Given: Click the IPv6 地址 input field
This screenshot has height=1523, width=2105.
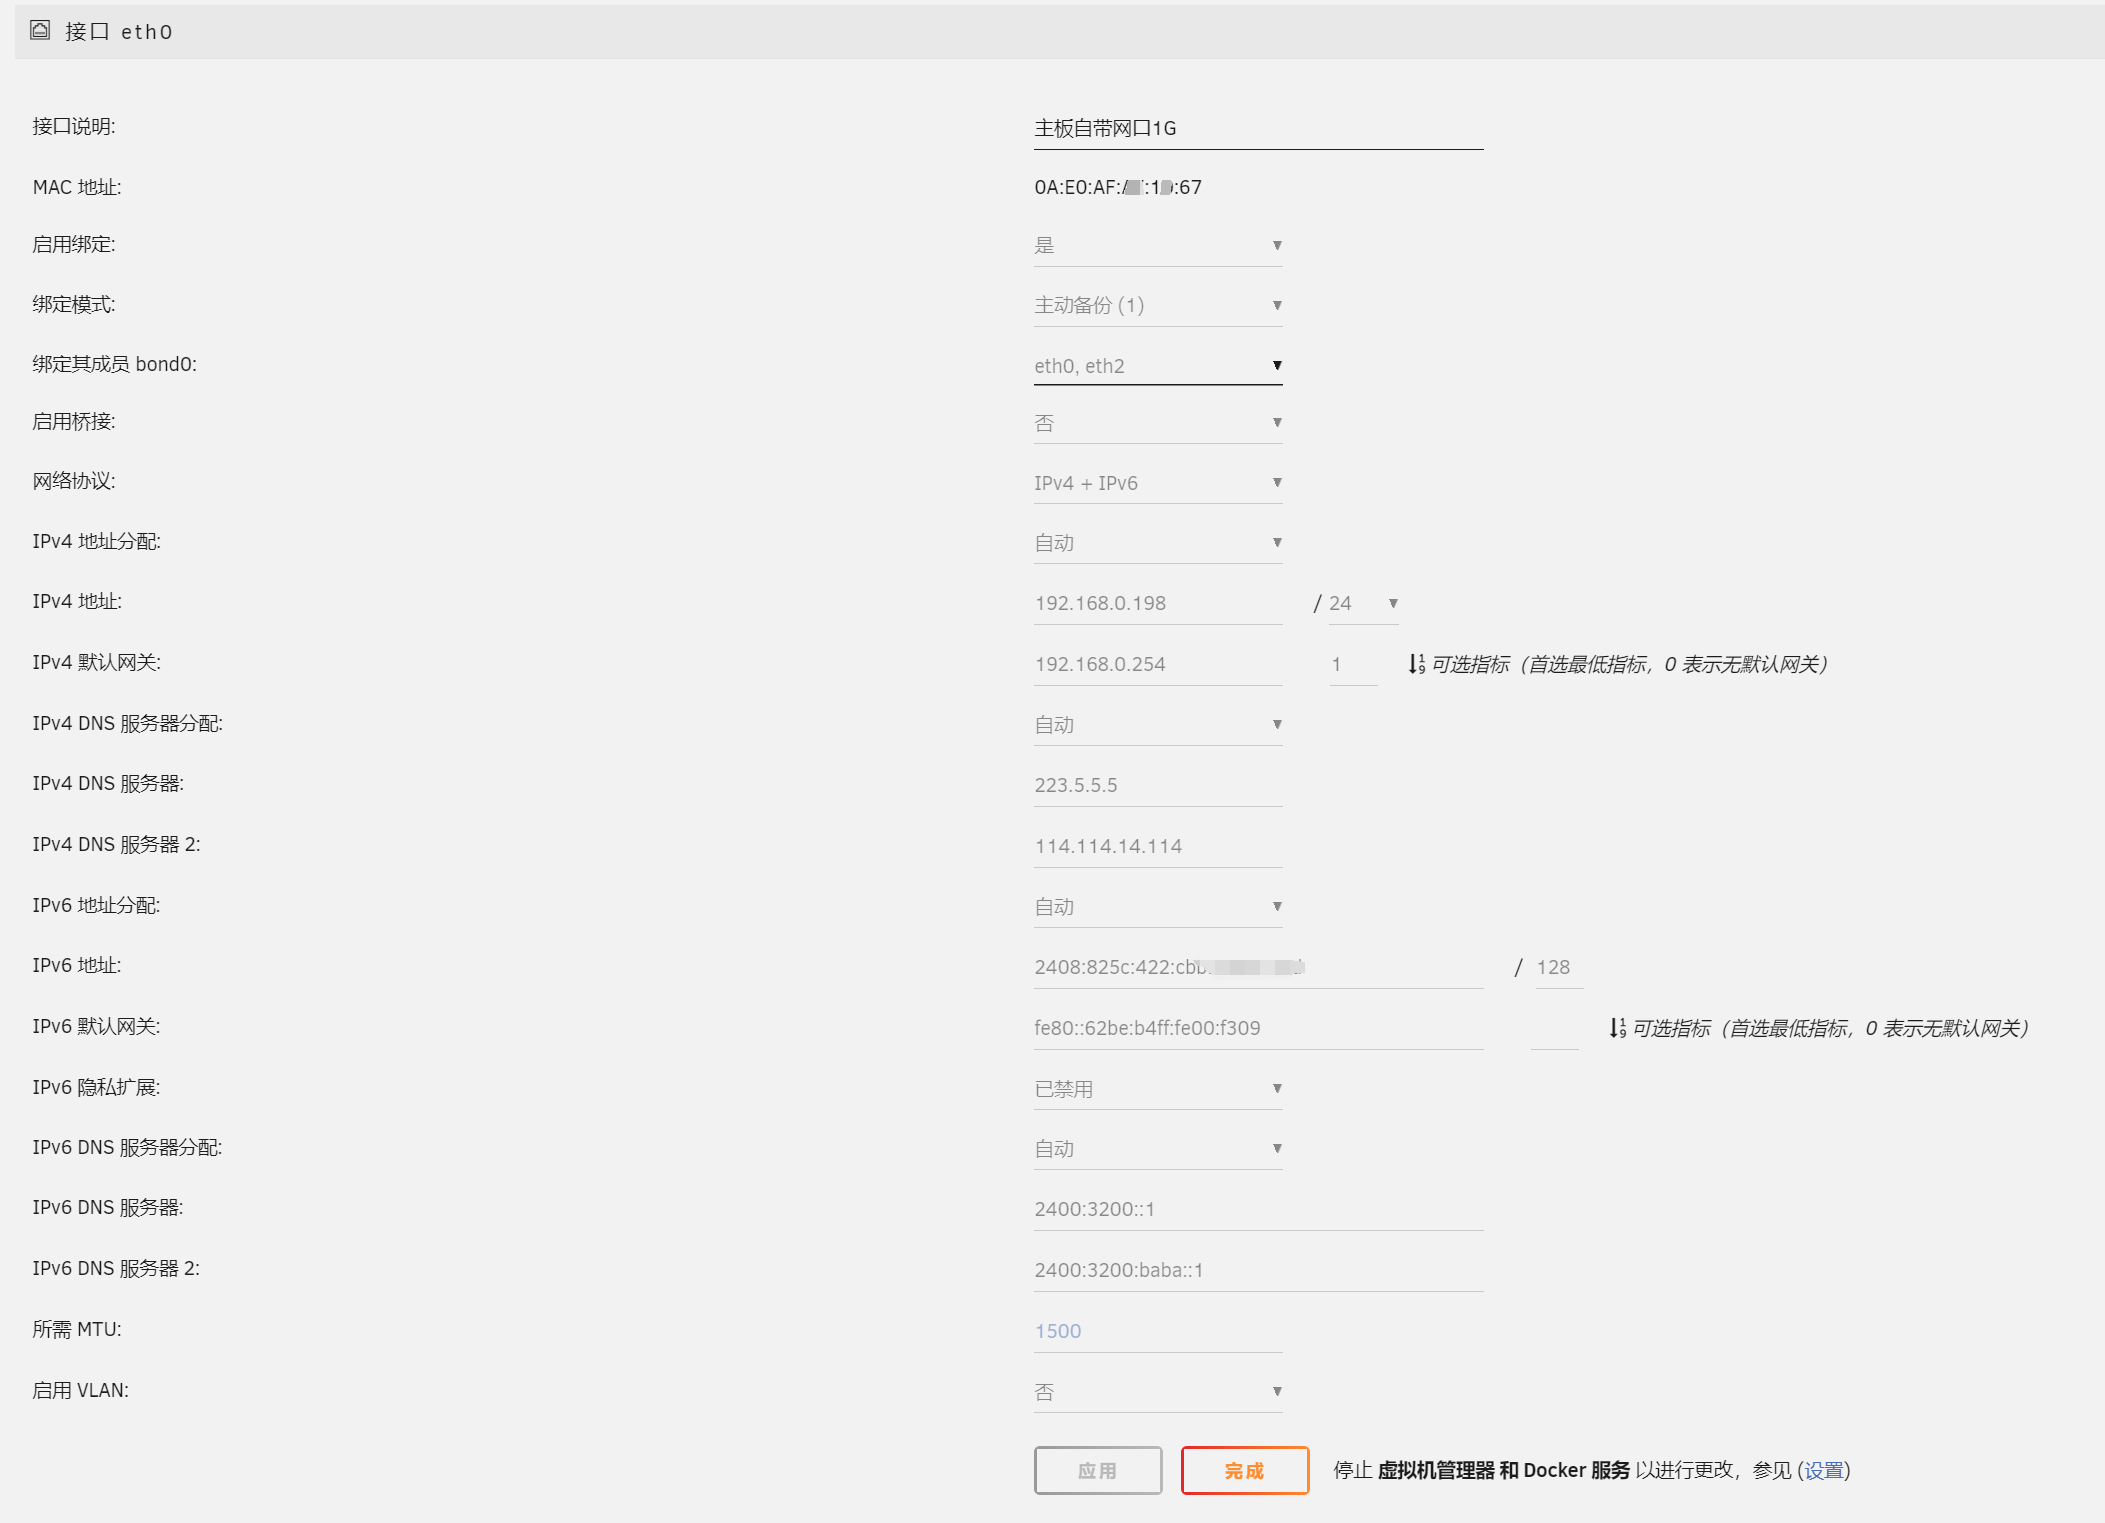Looking at the screenshot, I should coord(1258,967).
